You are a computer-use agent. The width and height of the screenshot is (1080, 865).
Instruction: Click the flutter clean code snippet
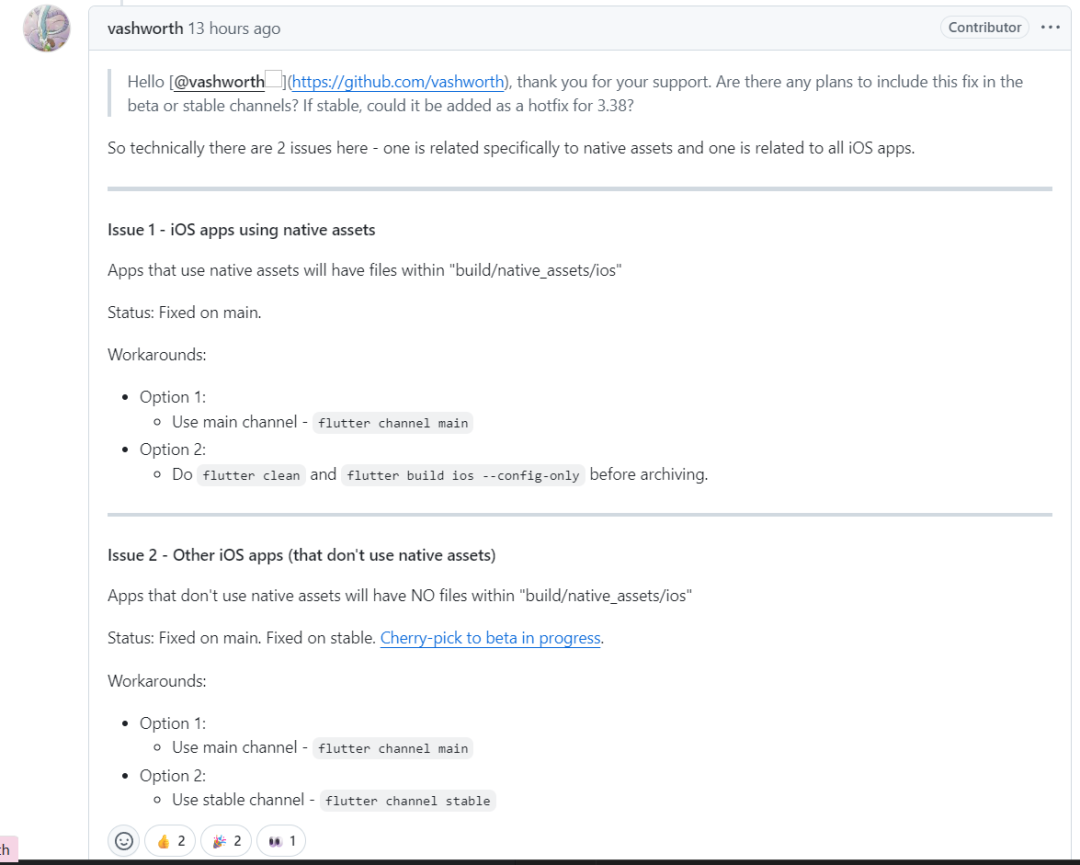click(x=251, y=476)
